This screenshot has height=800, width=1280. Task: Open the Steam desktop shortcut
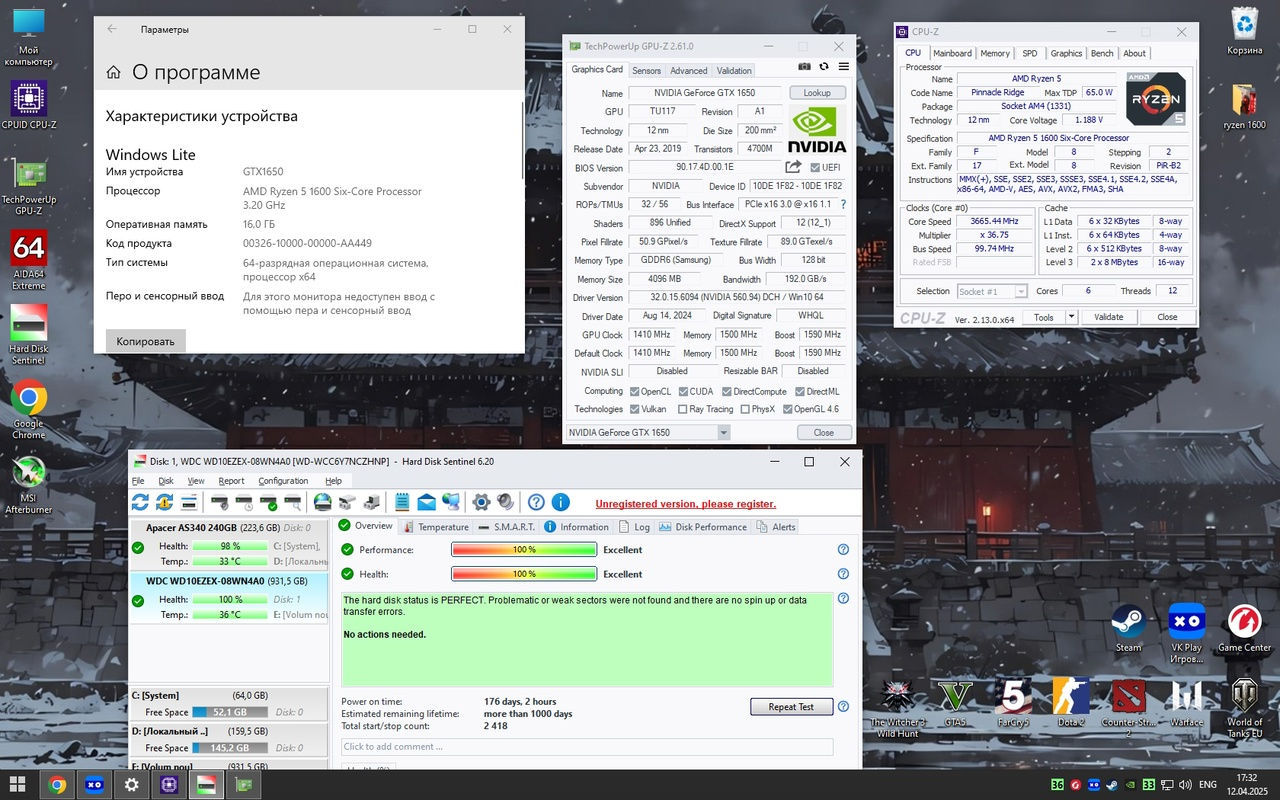point(1128,628)
